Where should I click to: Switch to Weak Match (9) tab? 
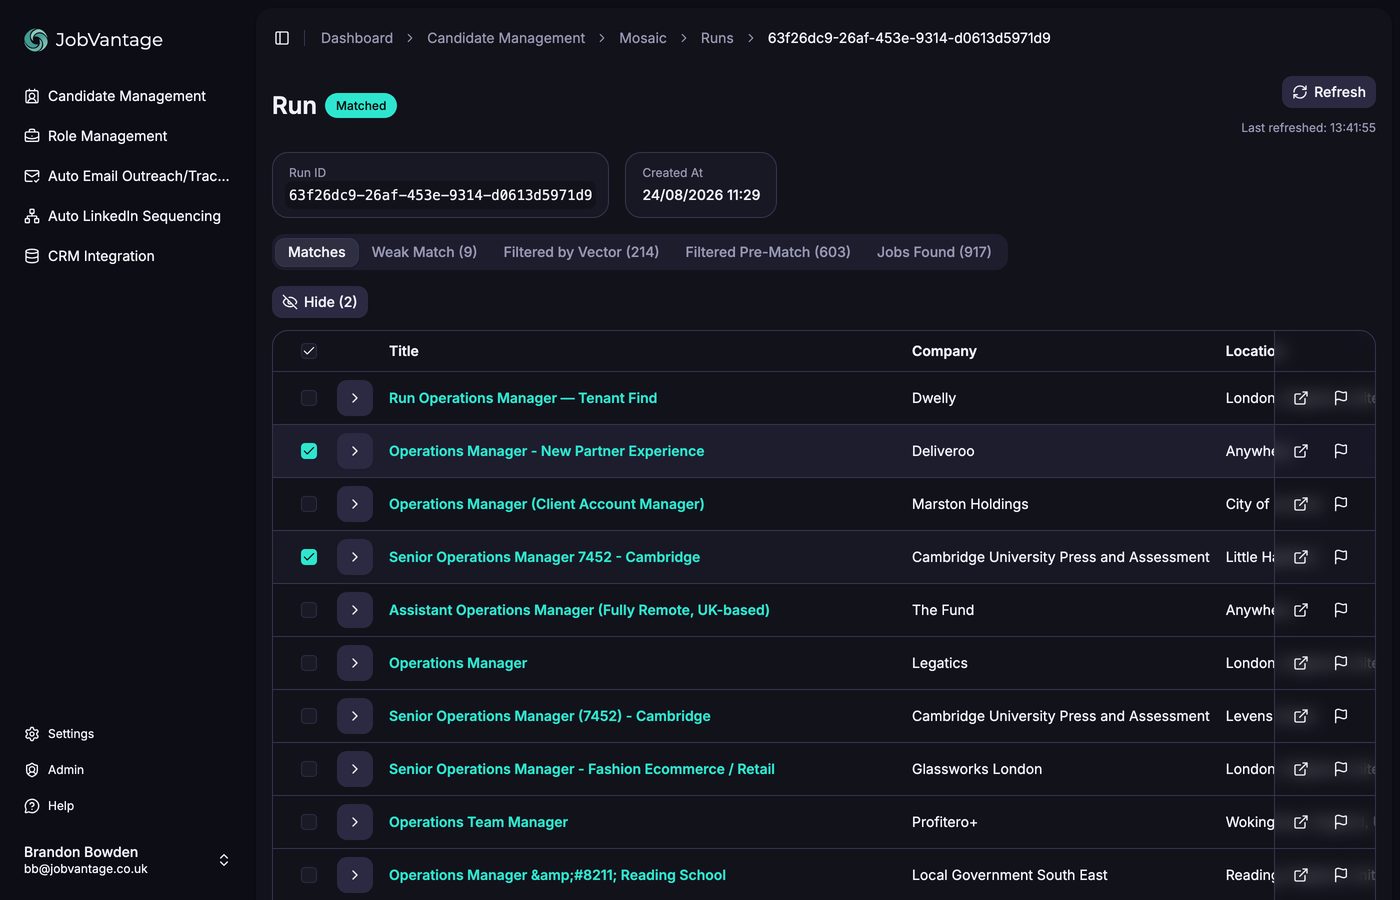point(424,252)
